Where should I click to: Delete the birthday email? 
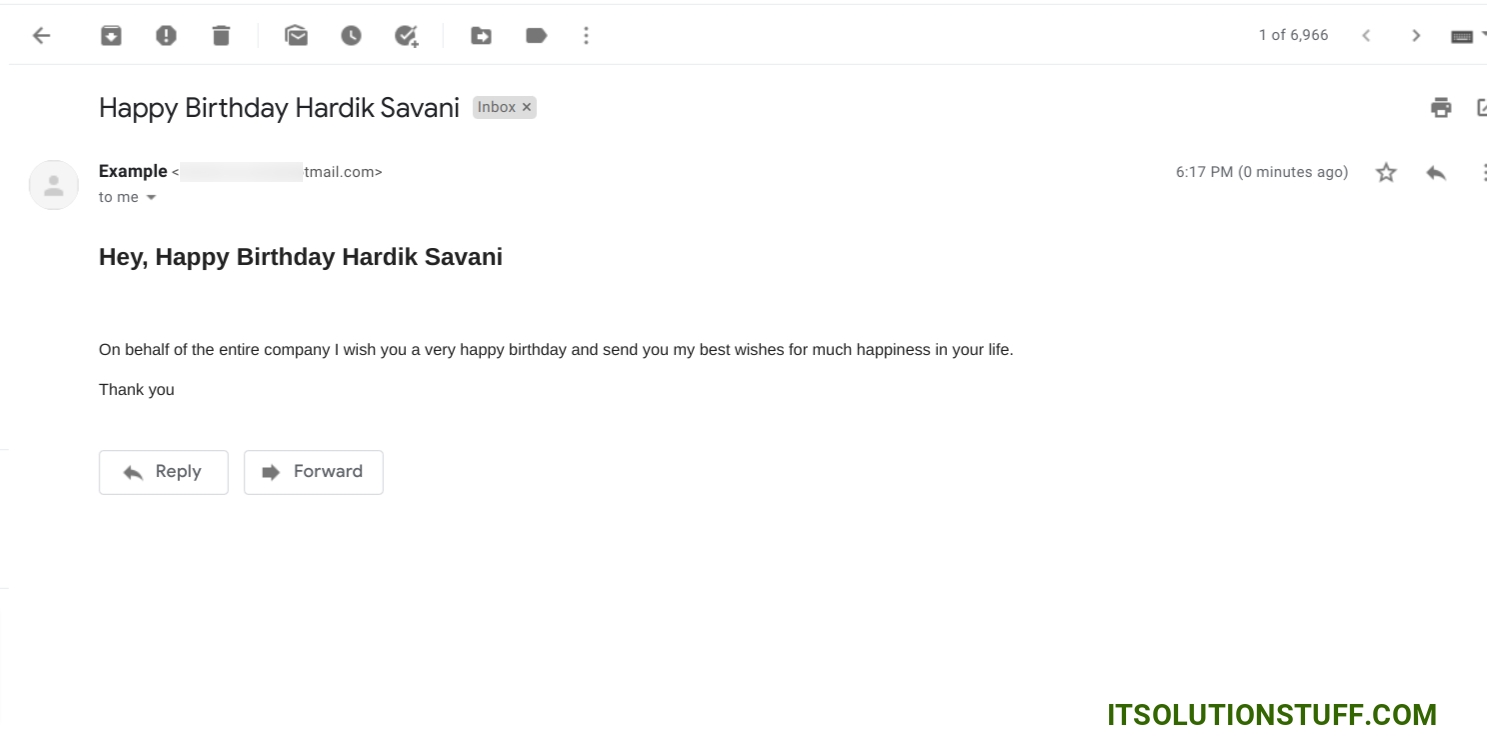221,36
